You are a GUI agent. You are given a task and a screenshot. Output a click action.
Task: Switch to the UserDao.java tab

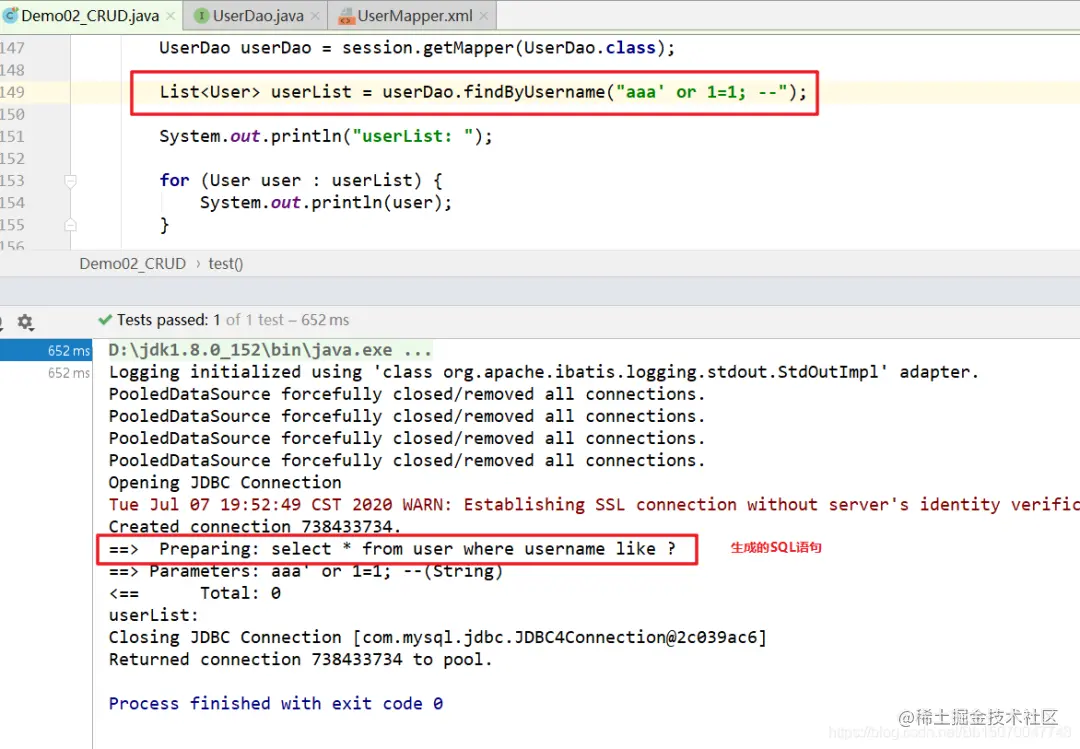click(x=258, y=16)
